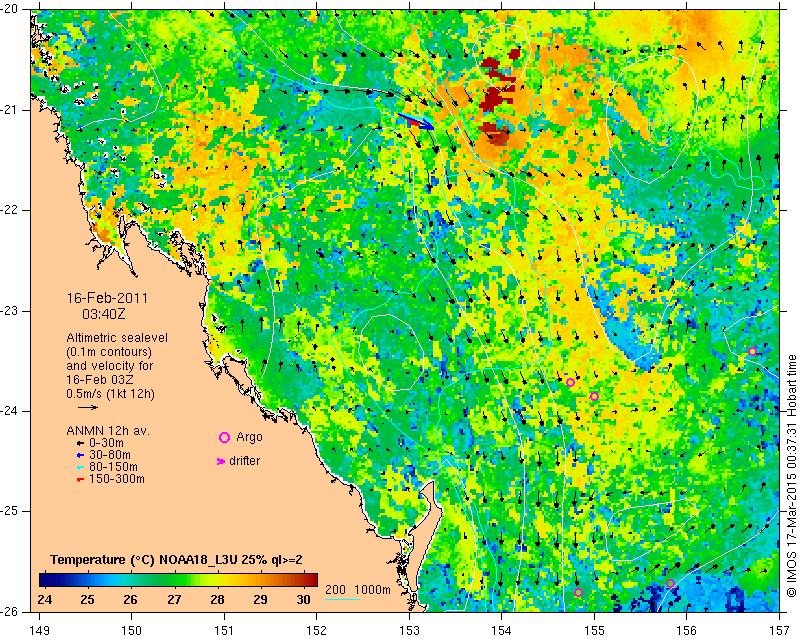The image size is (800, 640).
Task: Click the 'drifter' legend label
Action: tap(244, 461)
